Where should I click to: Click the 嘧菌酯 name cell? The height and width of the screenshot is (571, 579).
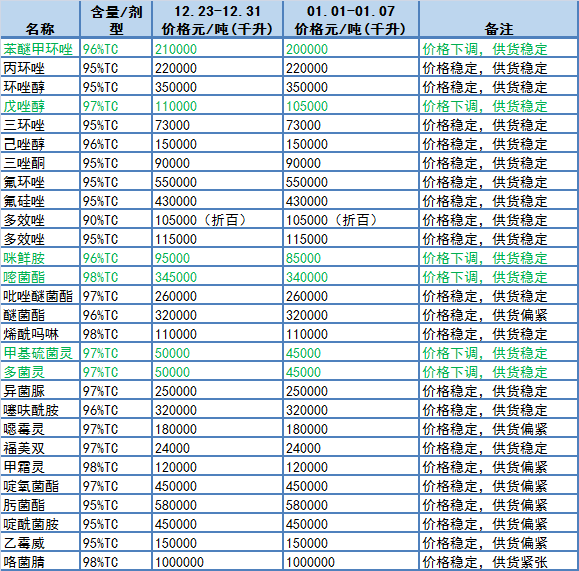tap(40, 277)
